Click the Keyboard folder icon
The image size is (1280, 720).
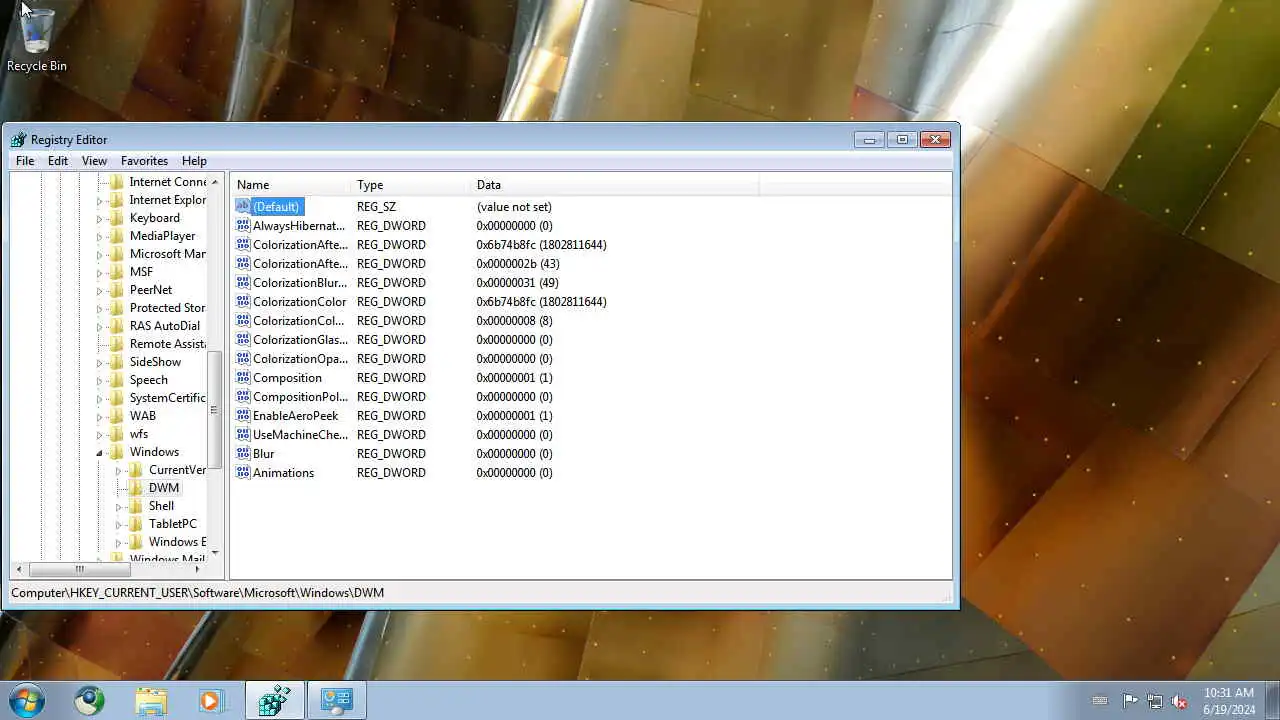117,218
